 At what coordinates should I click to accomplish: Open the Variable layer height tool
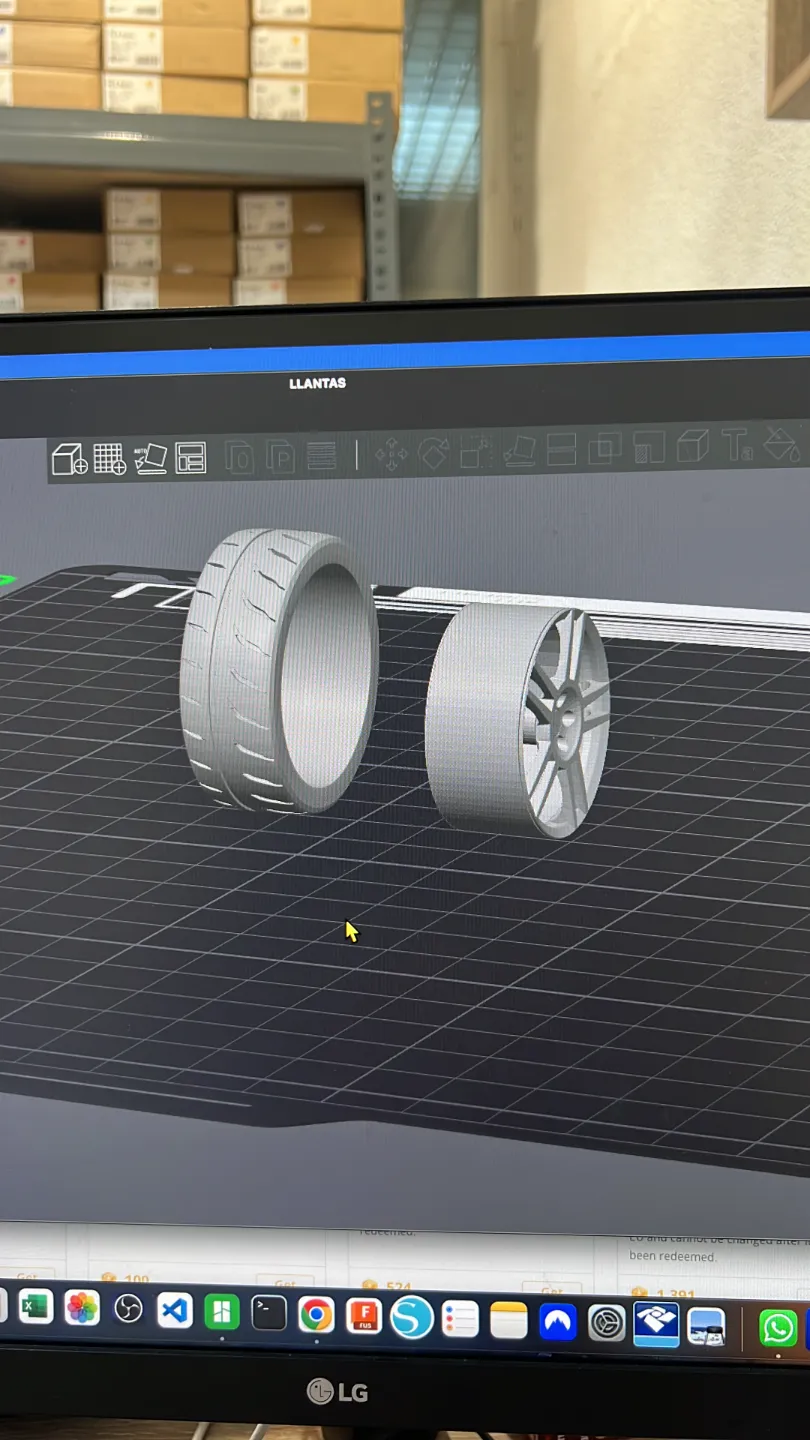coord(322,455)
